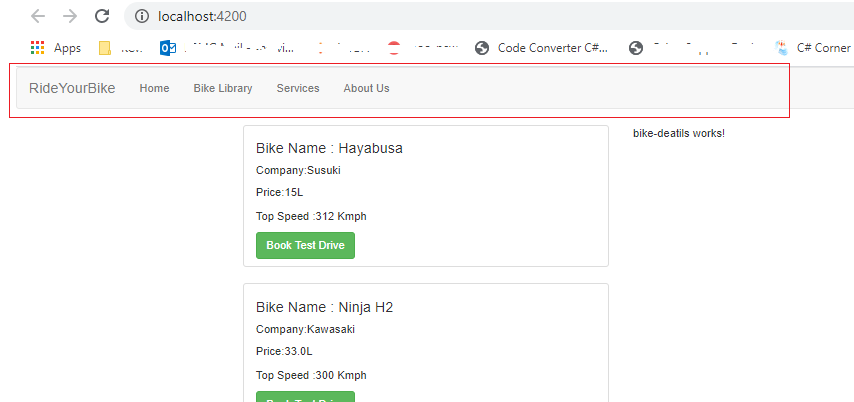
Task: Click the 'Price:33.0L' text
Action: pos(284,351)
